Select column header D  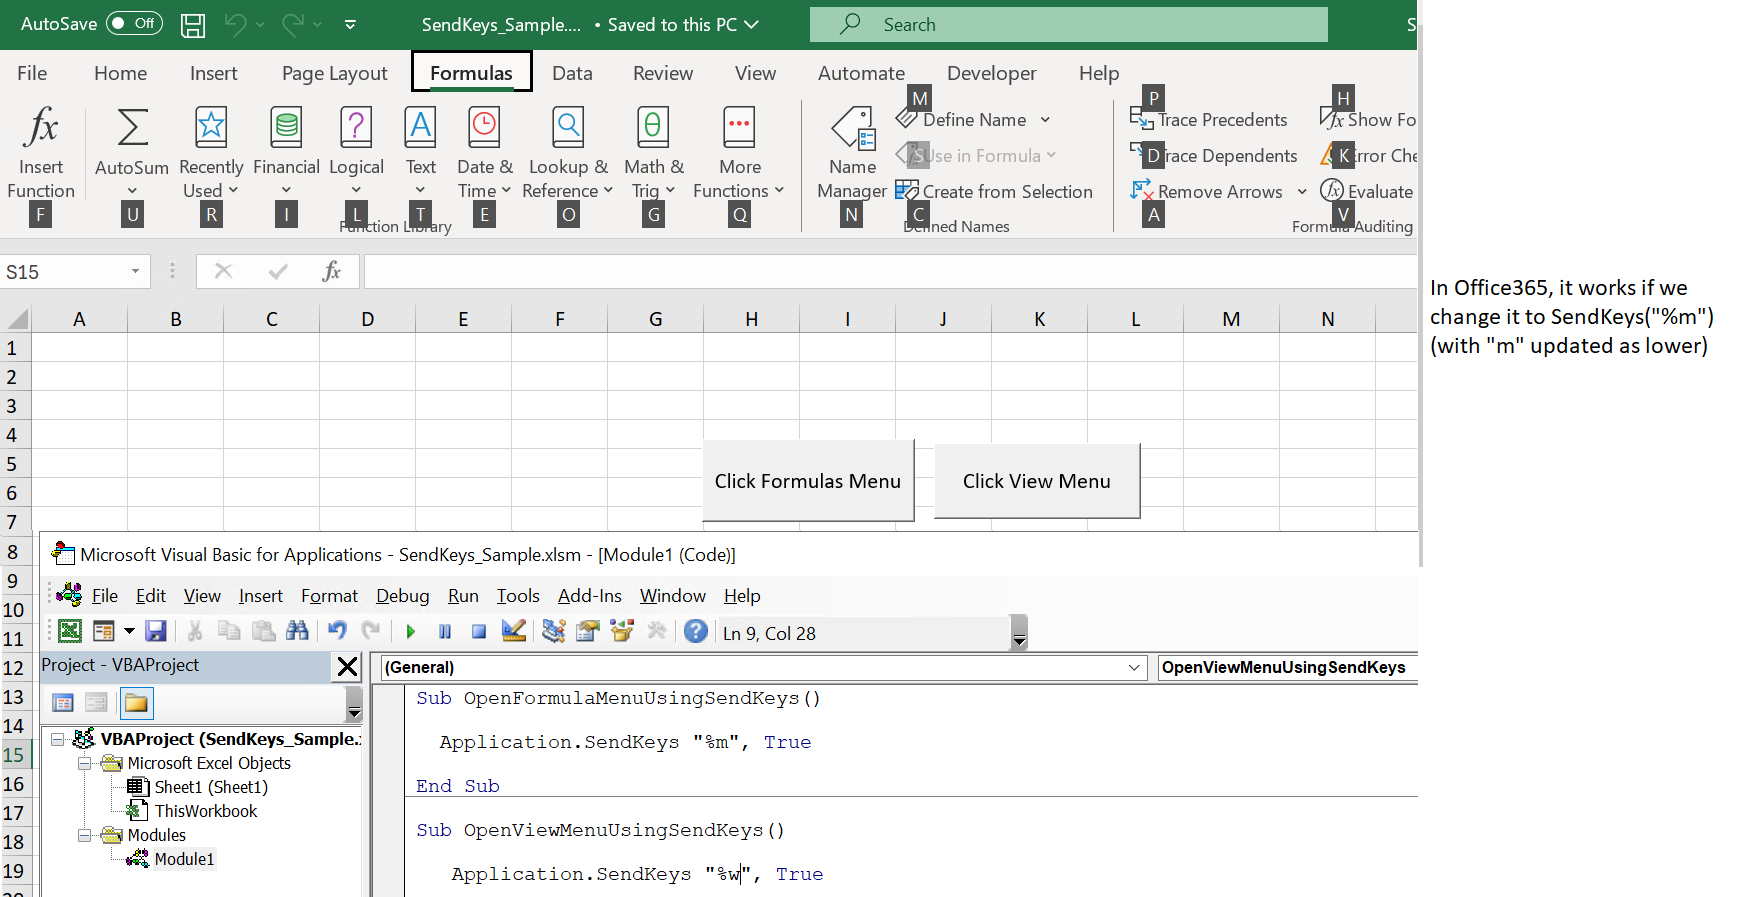(x=367, y=319)
